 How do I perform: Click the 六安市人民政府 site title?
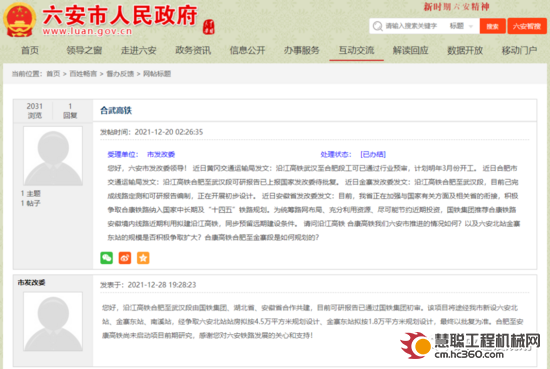click(120, 15)
